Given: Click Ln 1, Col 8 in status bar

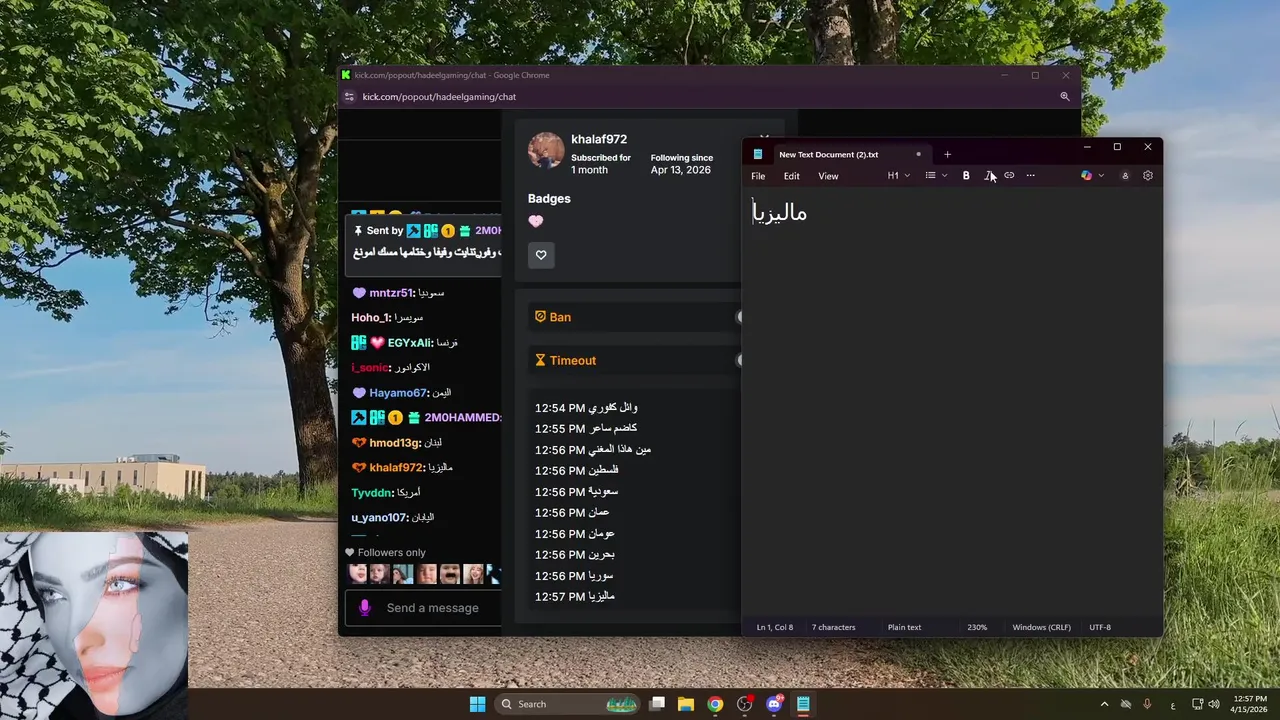Looking at the screenshot, I should click(x=774, y=627).
